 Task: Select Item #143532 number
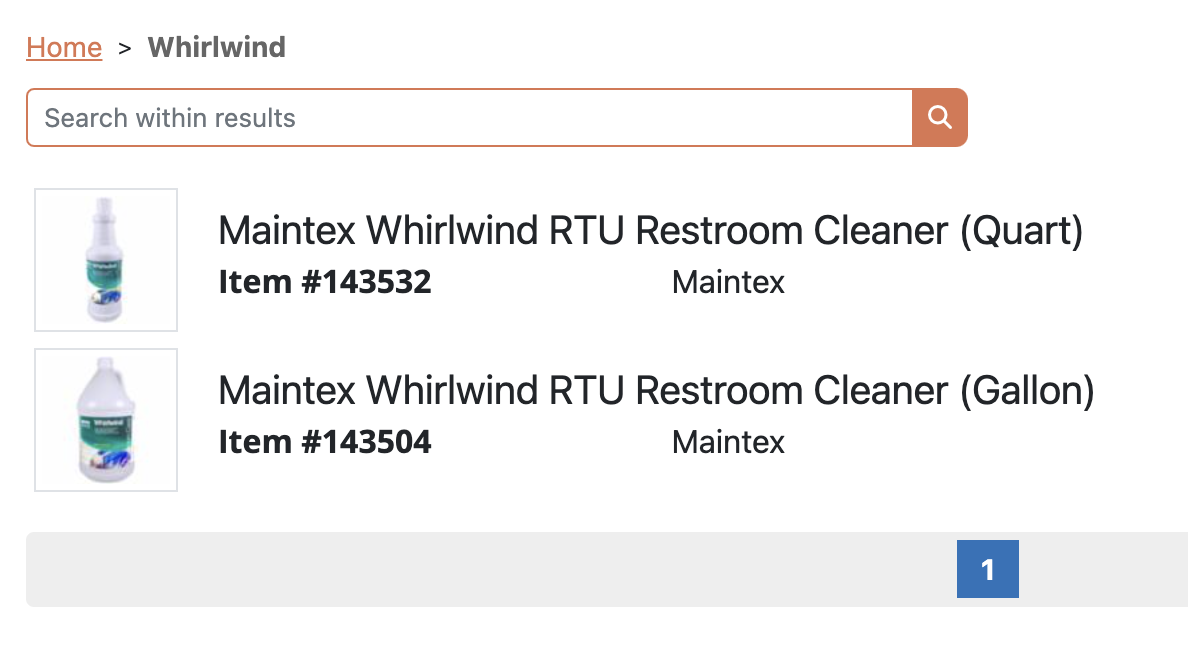[324, 282]
